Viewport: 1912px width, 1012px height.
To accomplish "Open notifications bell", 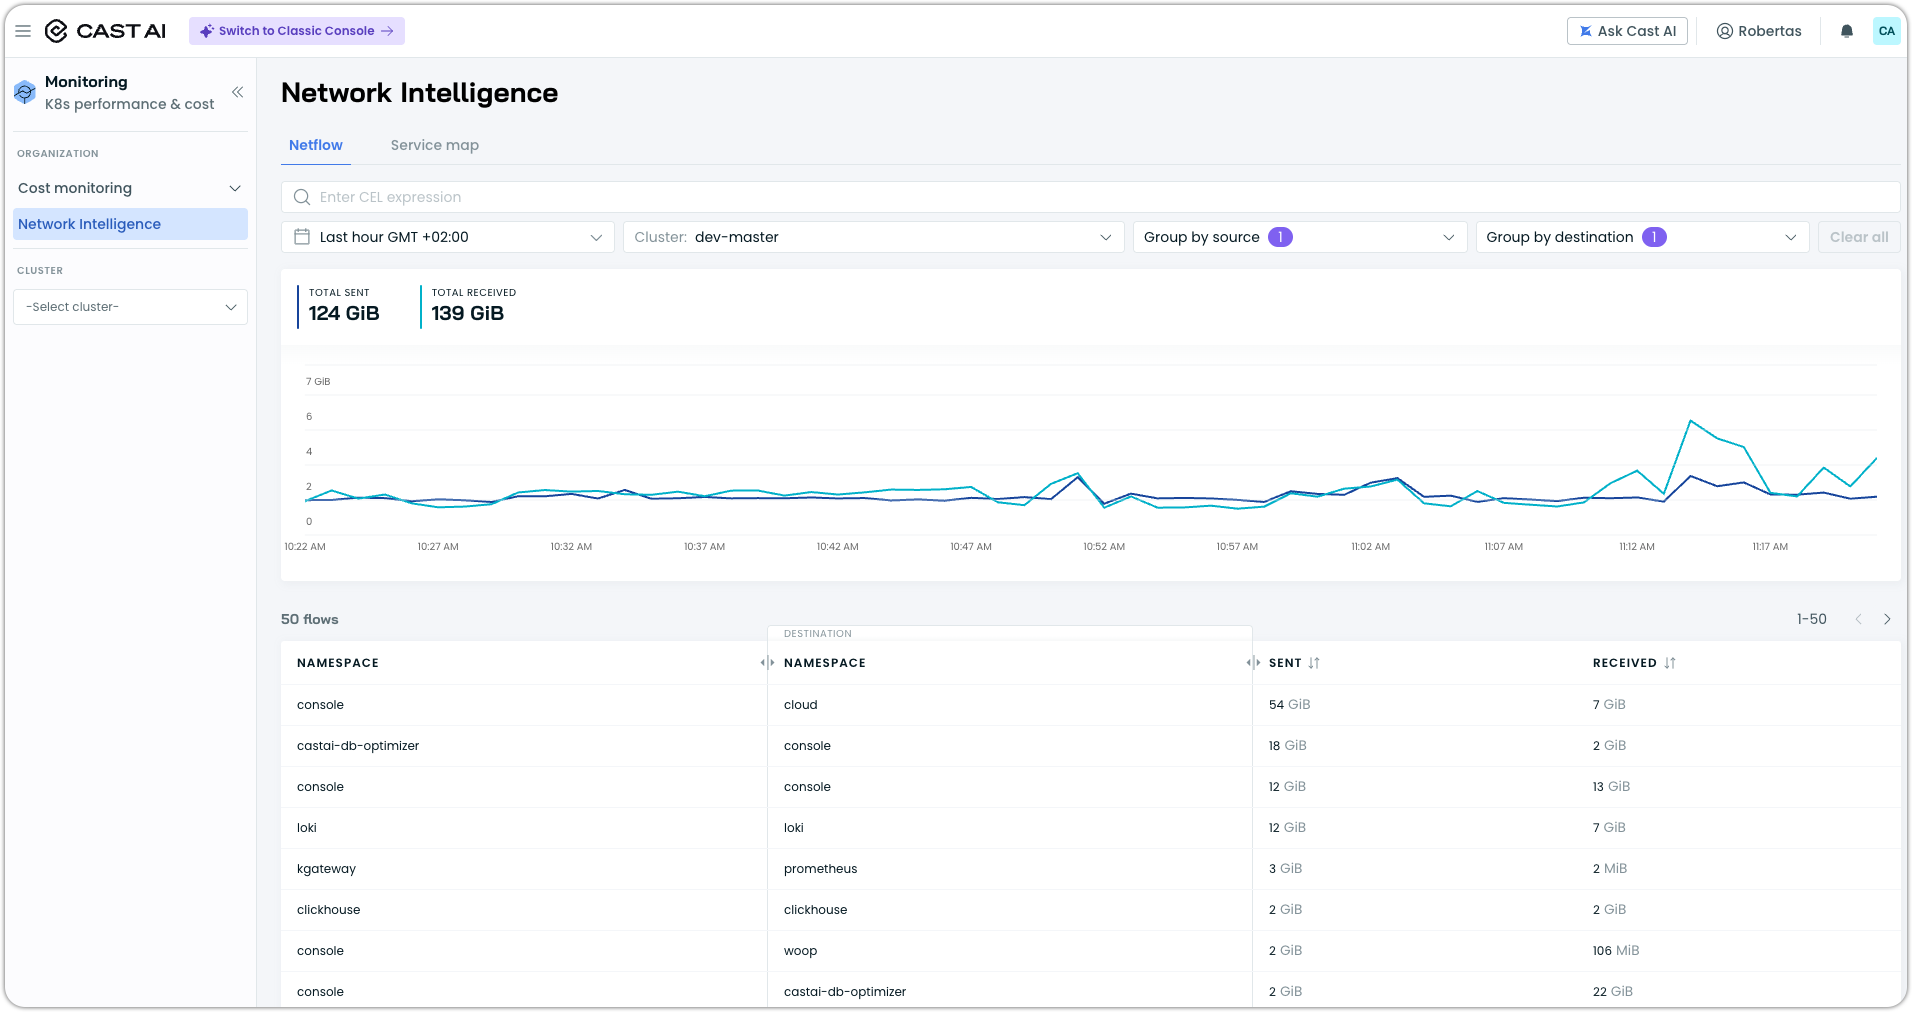I will click(1847, 31).
